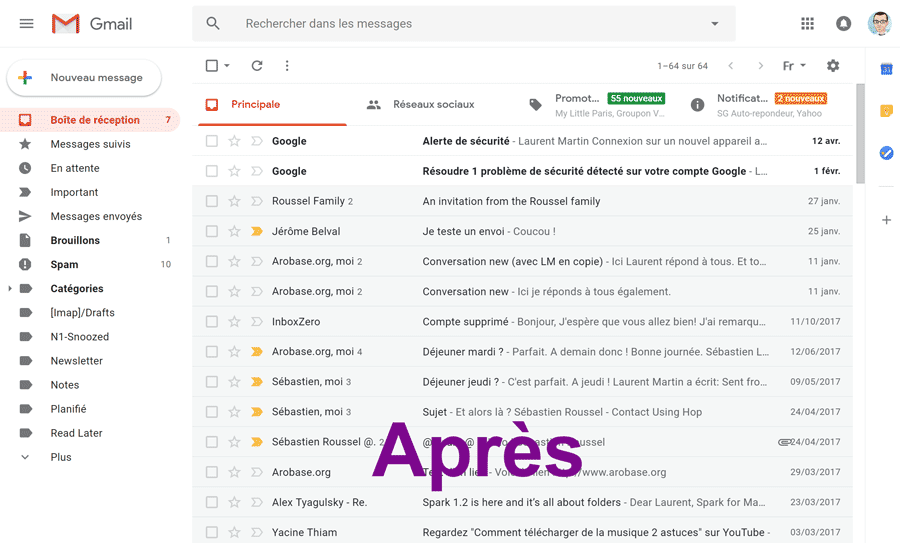Select the Google Alerte de sécurité email checkbox

[212, 141]
